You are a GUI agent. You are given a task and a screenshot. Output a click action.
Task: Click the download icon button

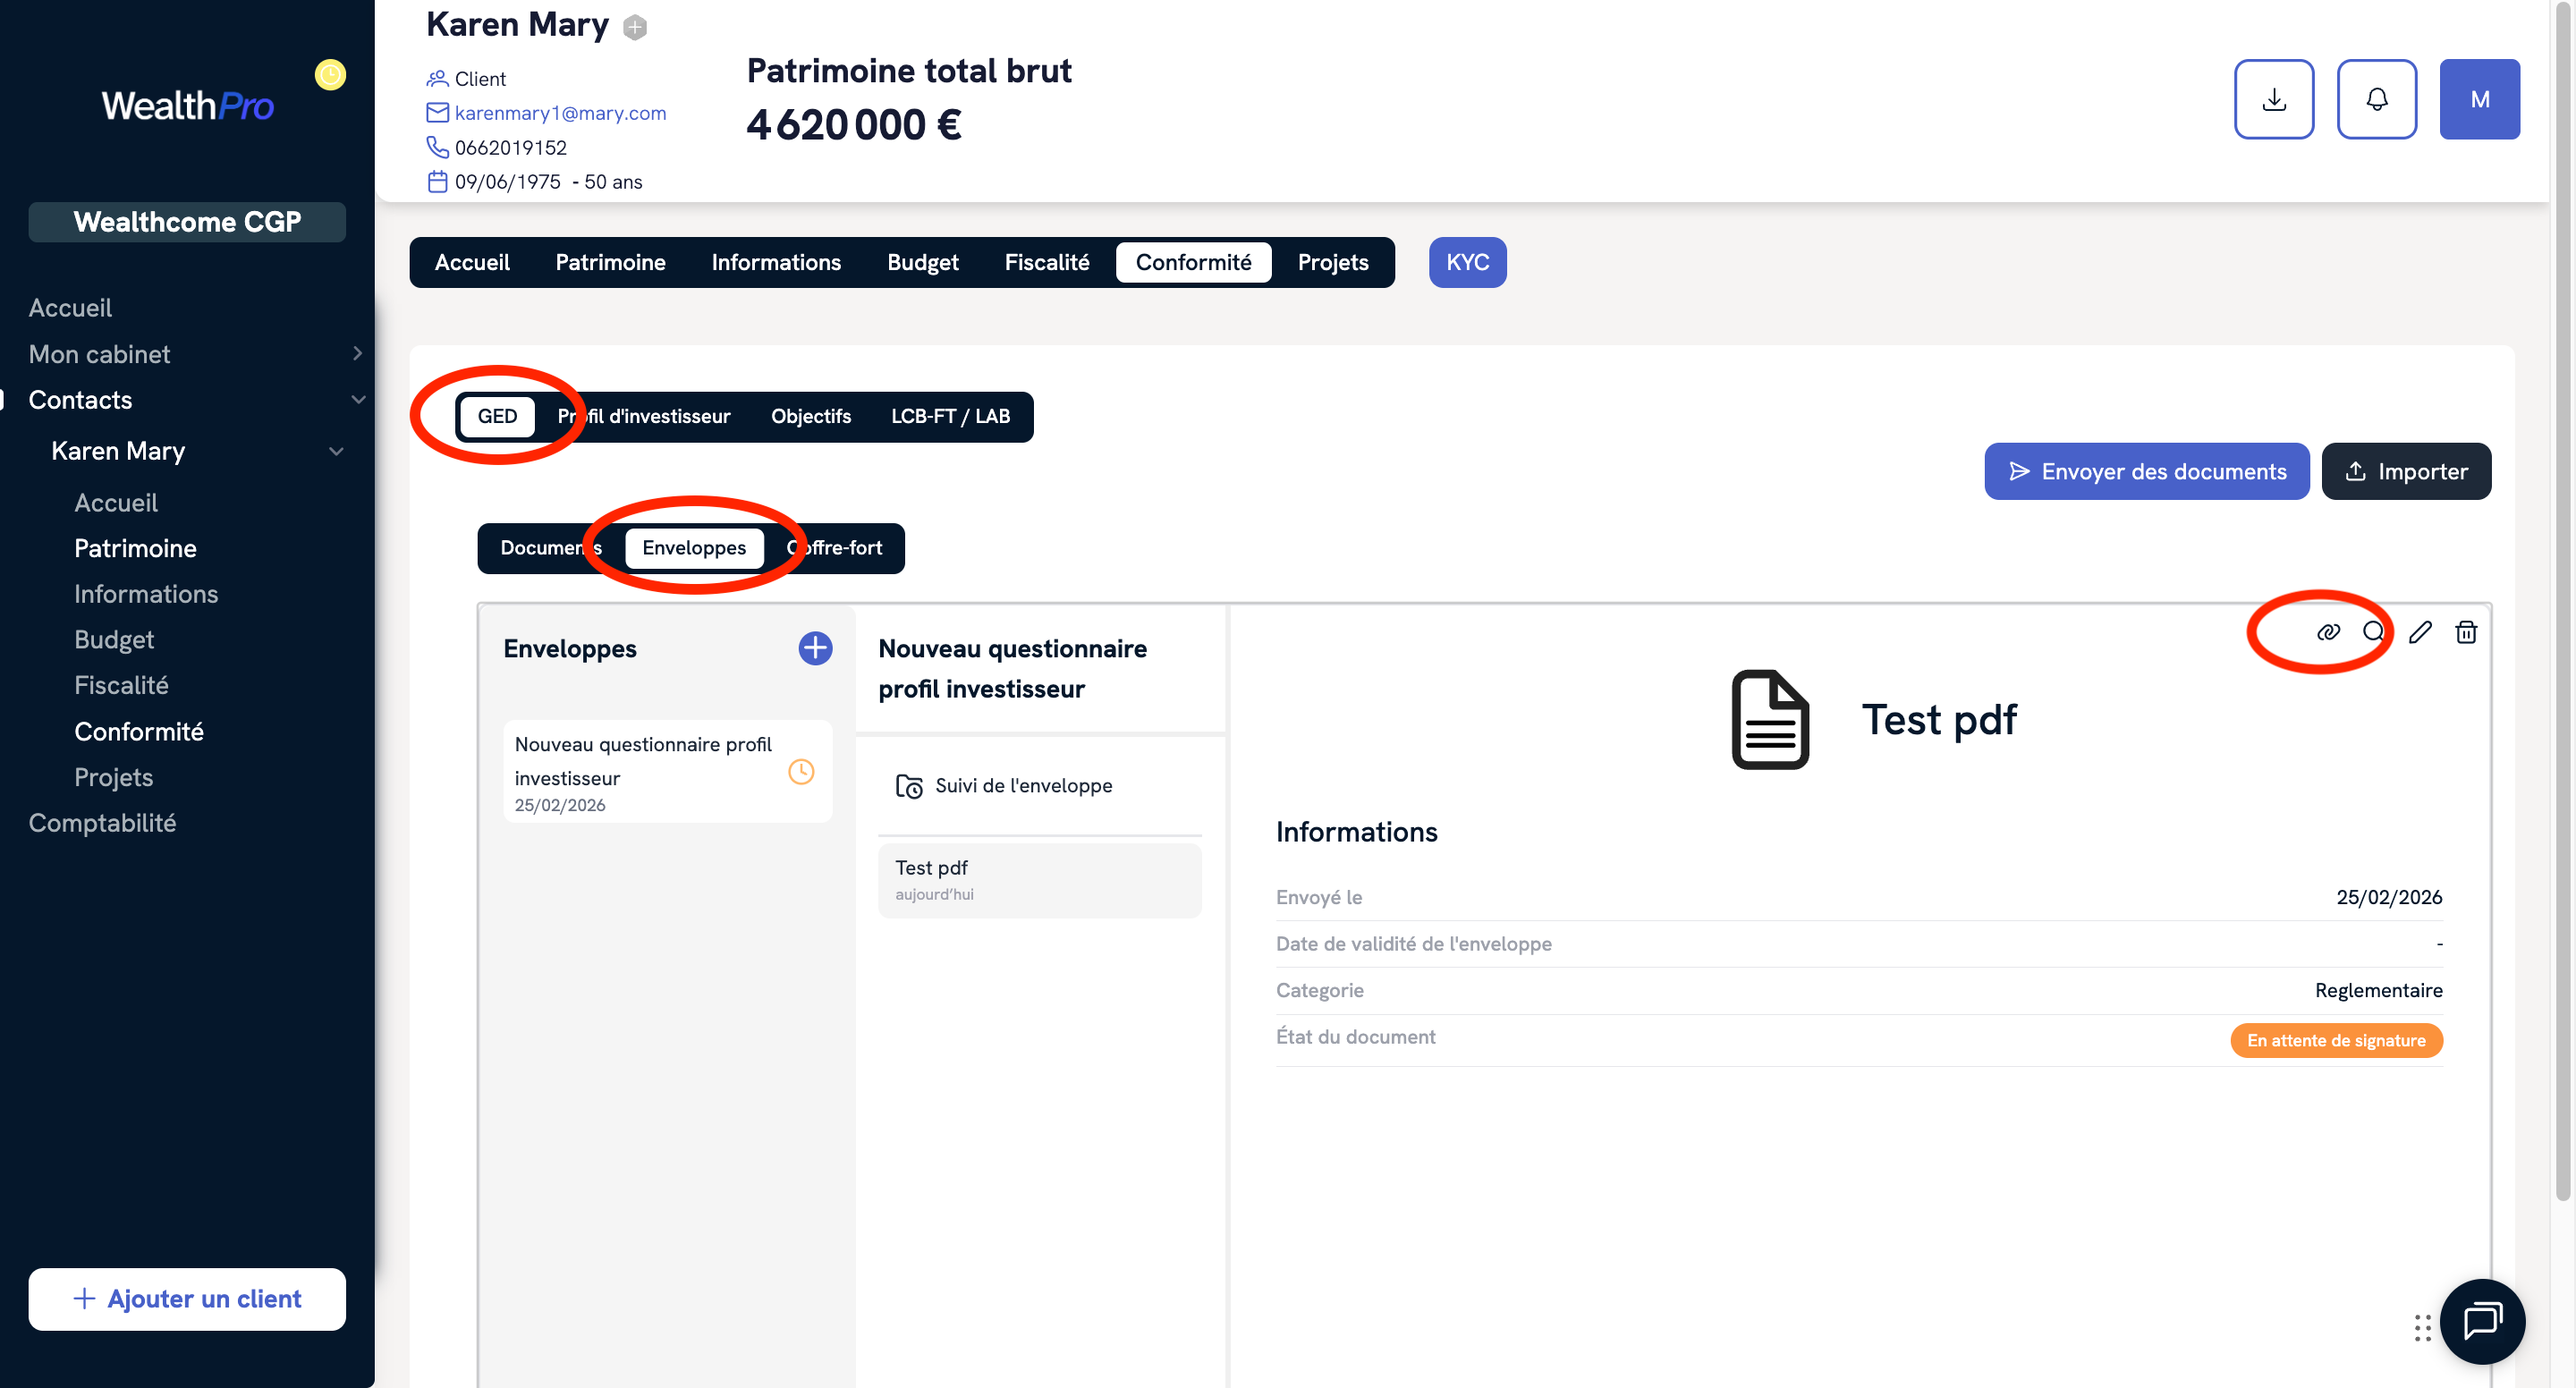2273,99
